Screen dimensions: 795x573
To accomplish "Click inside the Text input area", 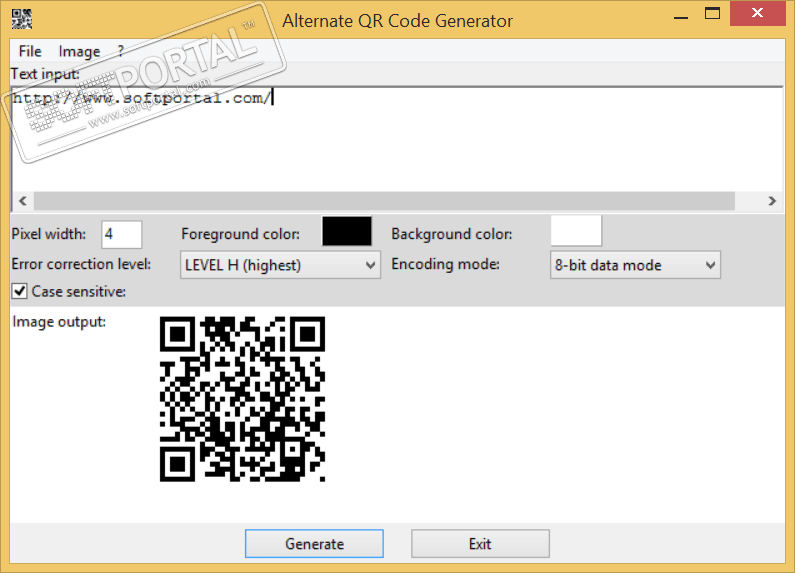I will [x=397, y=139].
